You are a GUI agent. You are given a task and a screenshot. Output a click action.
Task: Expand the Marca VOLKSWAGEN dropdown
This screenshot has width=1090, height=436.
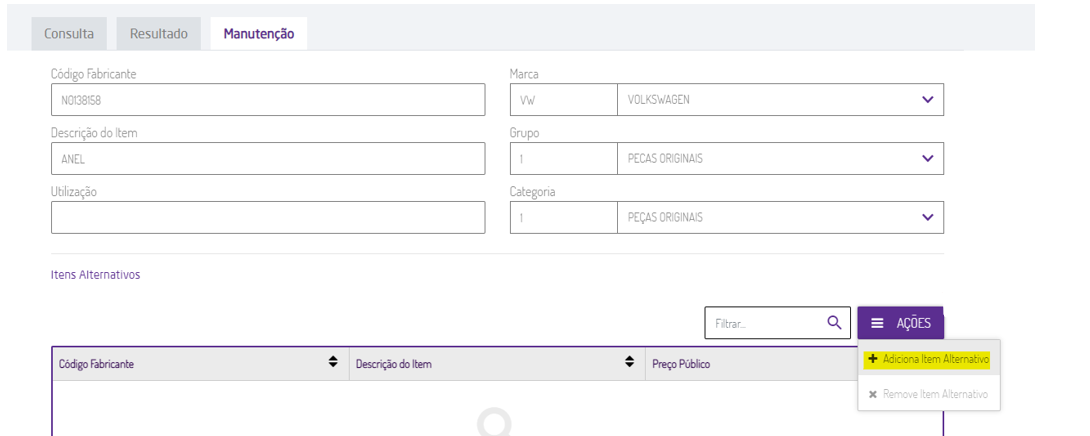(927, 100)
